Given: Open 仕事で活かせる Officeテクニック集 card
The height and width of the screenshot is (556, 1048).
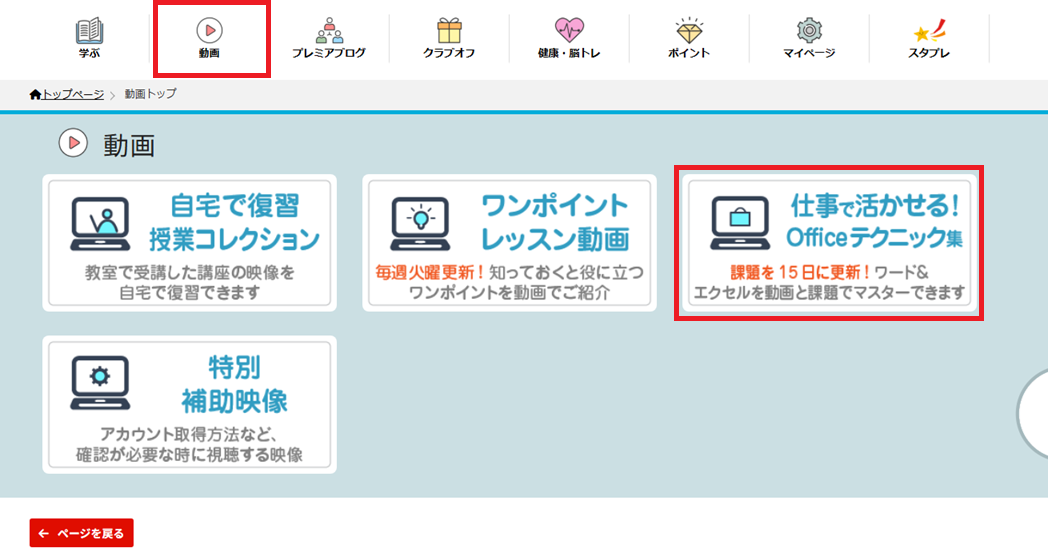Looking at the screenshot, I should (x=829, y=243).
